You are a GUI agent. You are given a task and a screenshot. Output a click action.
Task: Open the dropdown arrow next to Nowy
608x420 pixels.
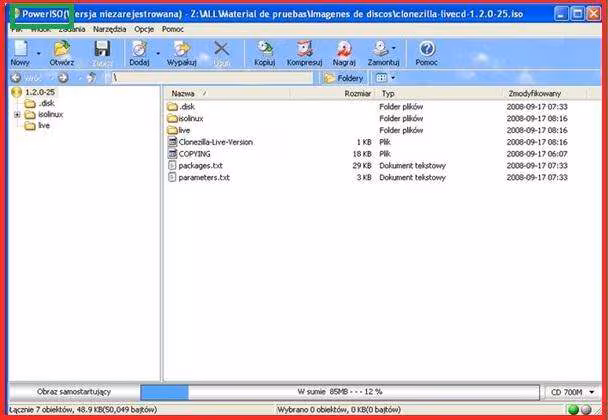click(x=39, y=53)
